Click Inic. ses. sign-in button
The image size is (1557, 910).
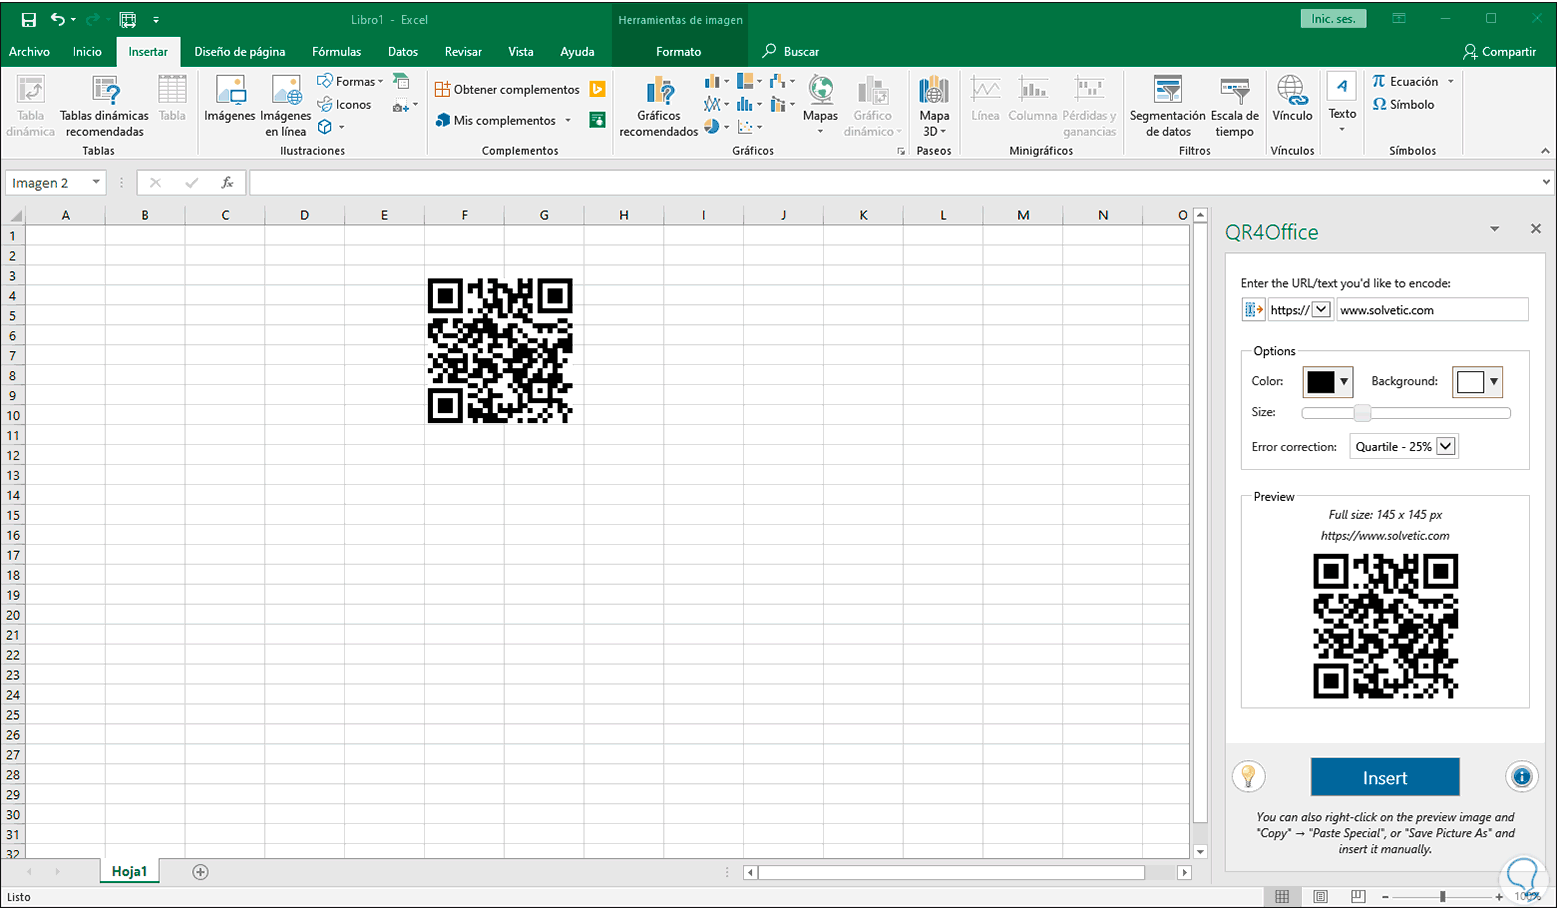click(x=1333, y=19)
